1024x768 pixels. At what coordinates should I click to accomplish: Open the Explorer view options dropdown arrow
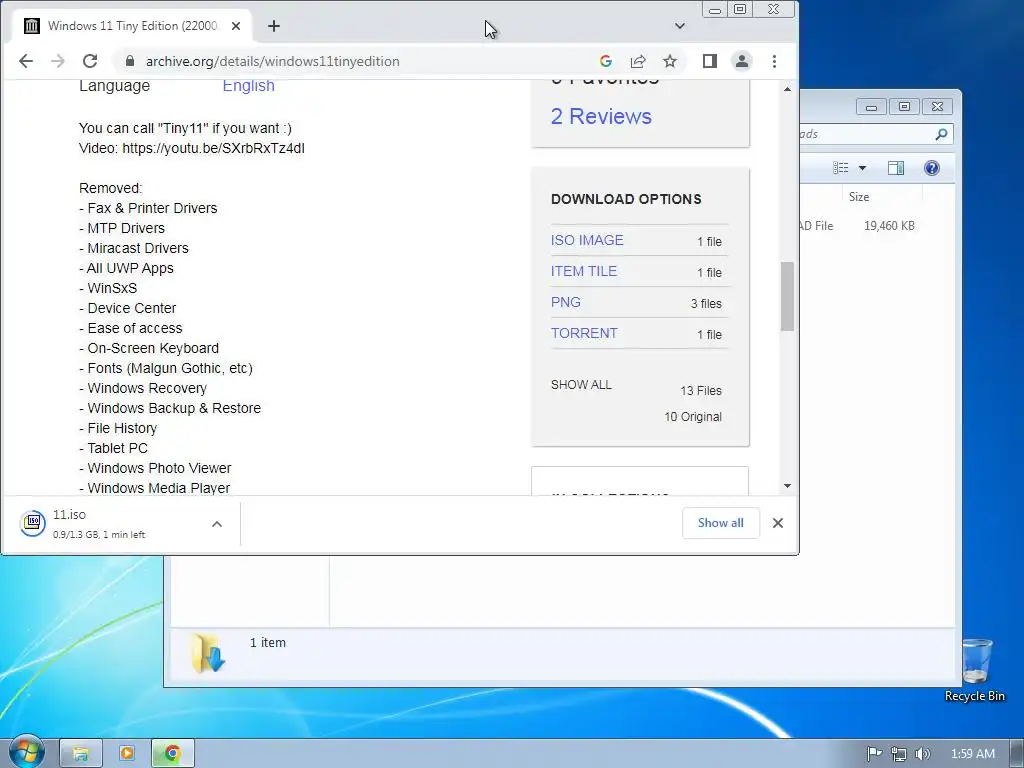pyautogui.click(x=862, y=168)
